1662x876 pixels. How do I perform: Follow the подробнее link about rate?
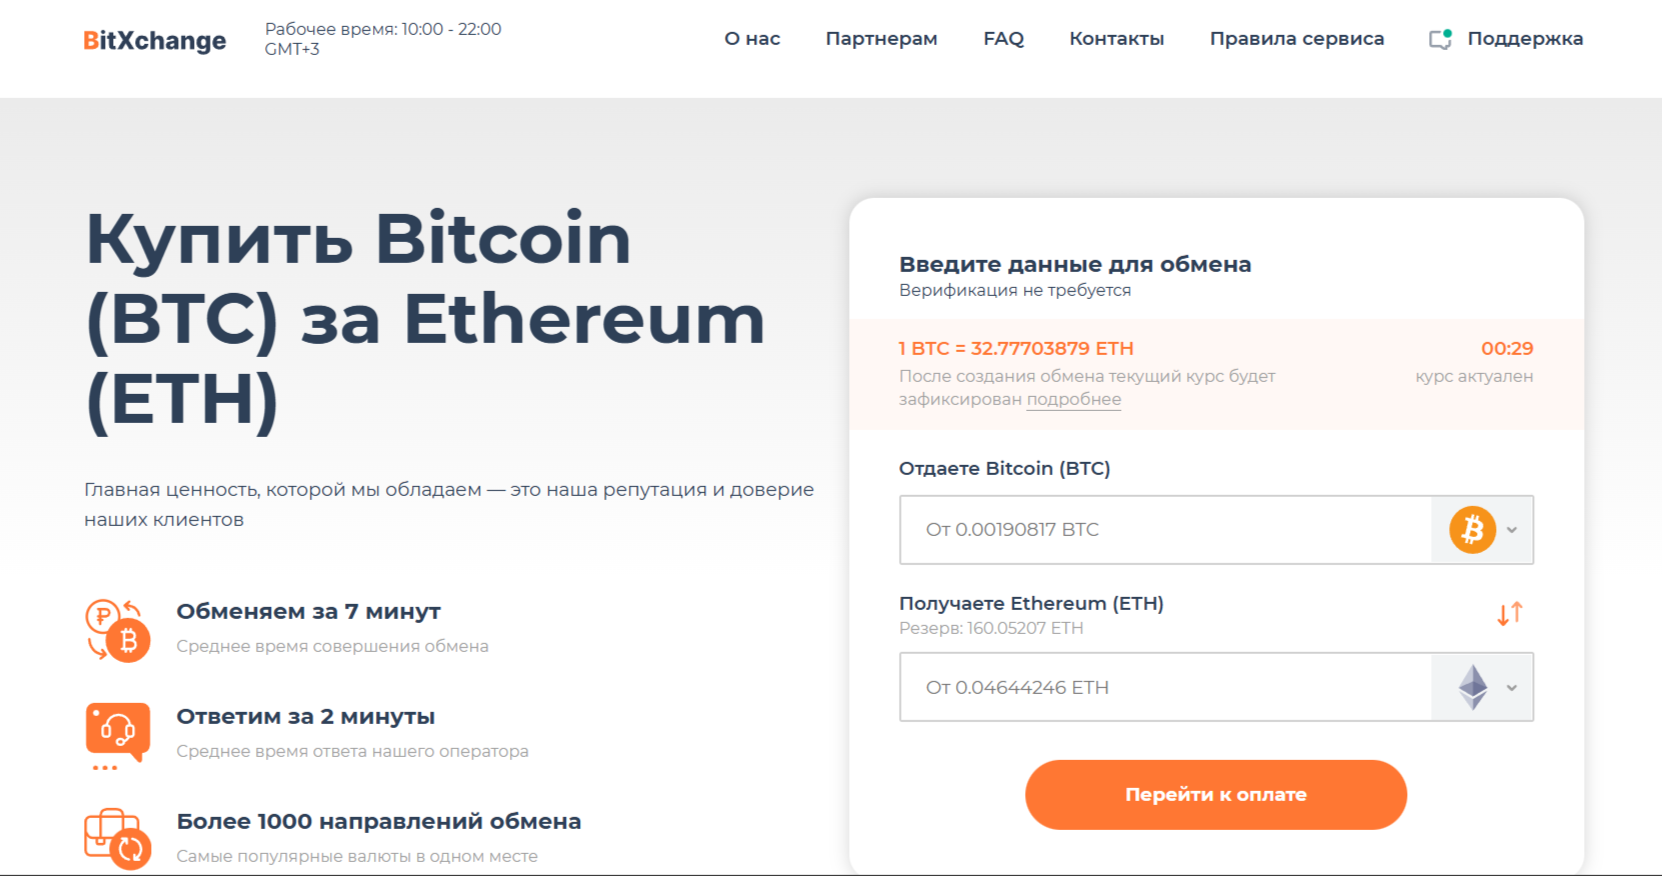1073,399
